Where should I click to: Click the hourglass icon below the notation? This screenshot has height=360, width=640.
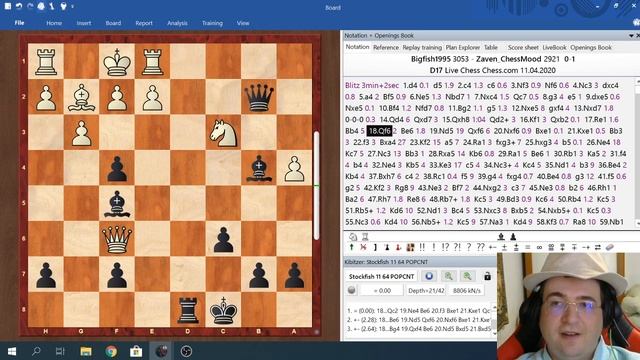pyautogui.click(x=365, y=237)
